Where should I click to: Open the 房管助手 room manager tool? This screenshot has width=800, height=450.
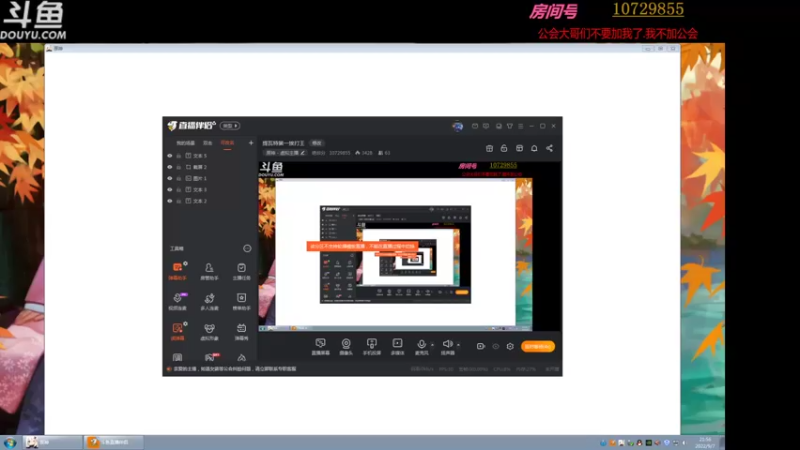click(x=209, y=271)
